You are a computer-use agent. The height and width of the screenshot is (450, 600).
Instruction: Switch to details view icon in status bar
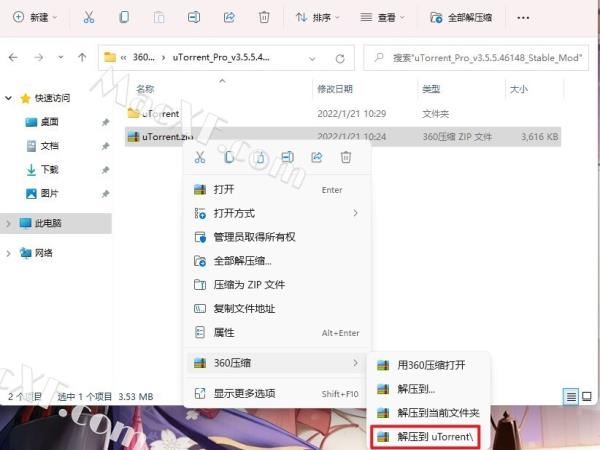coord(571,396)
